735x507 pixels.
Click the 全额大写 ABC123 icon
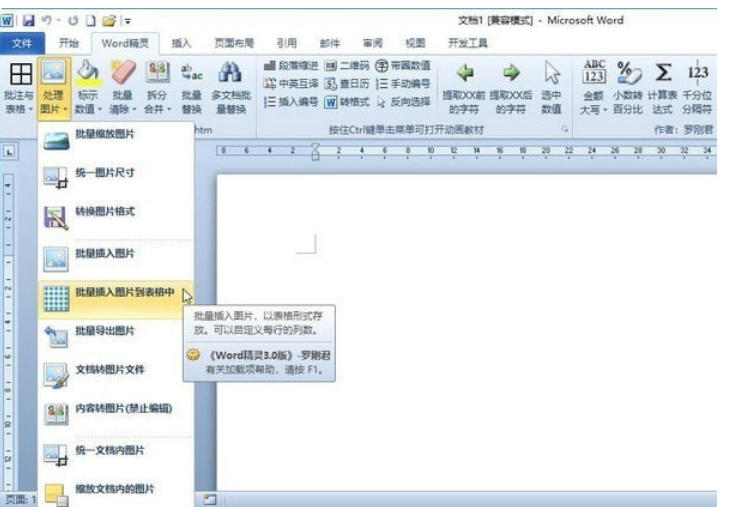pyautogui.click(x=594, y=73)
